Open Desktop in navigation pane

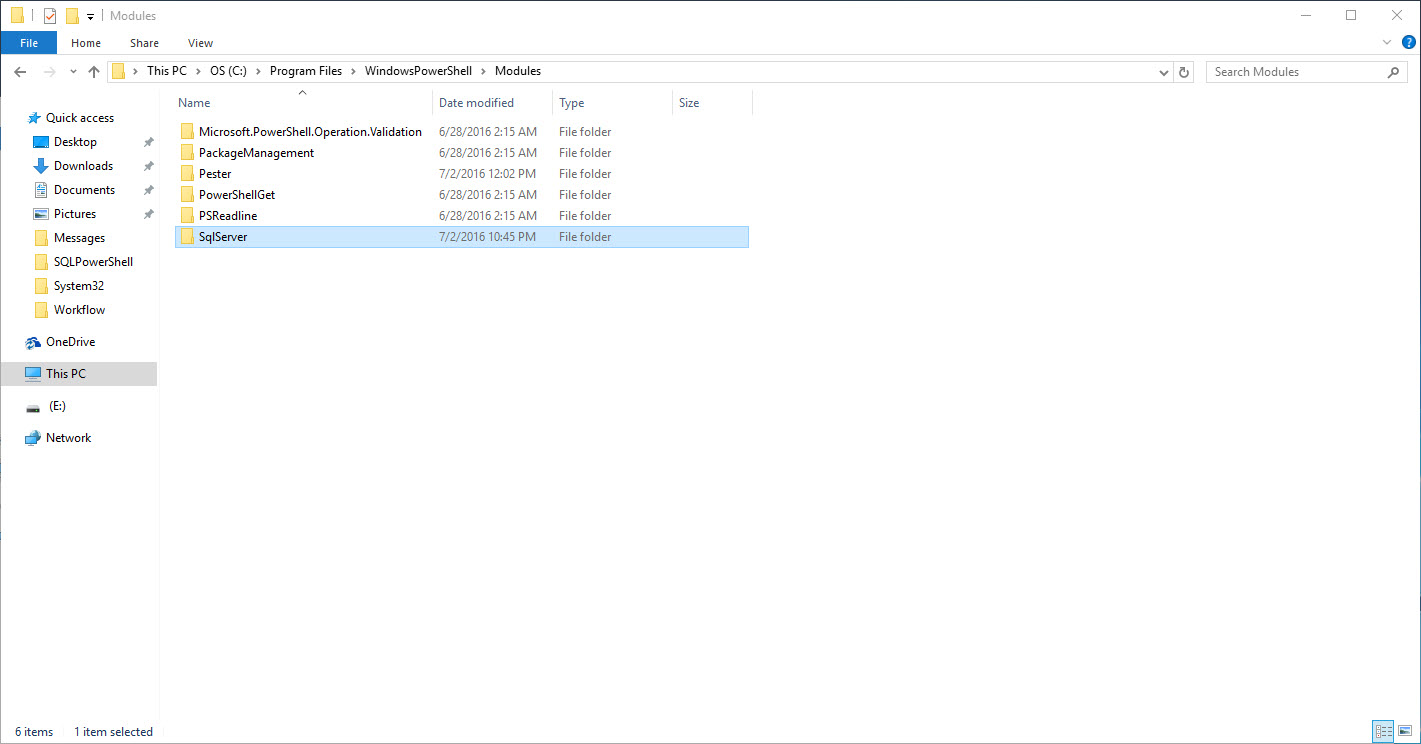pos(75,141)
